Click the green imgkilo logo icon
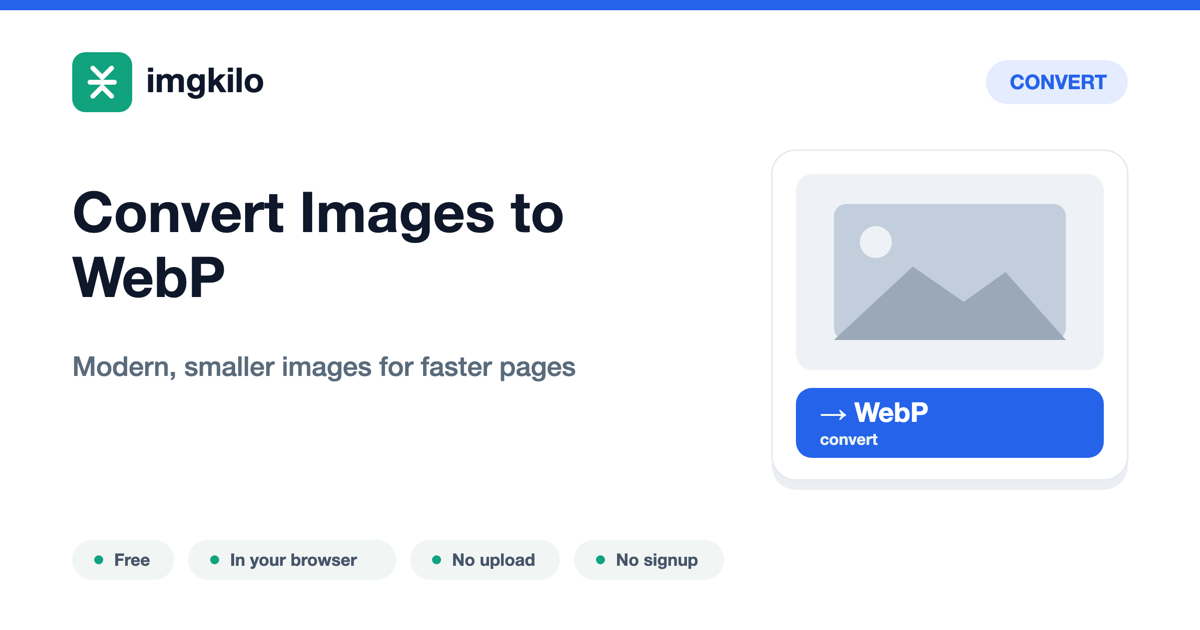This screenshot has height=630, width=1200. point(102,82)
